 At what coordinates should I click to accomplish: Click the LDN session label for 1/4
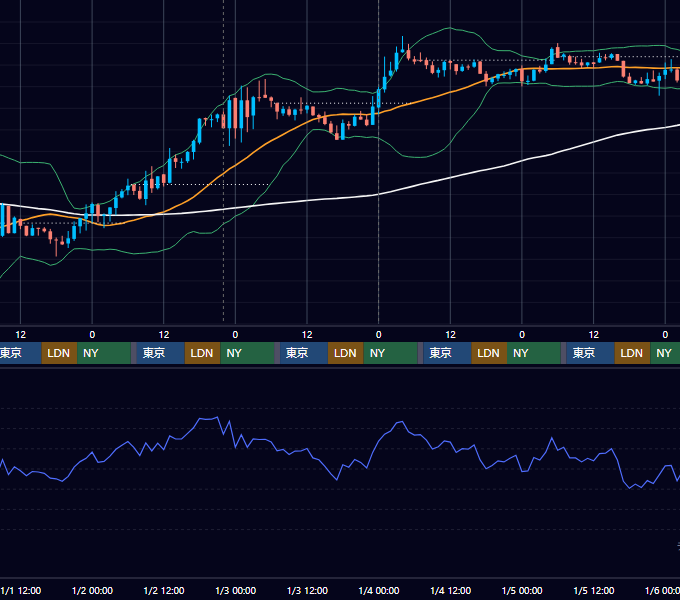pyautogui.click(x=489, y=353)
